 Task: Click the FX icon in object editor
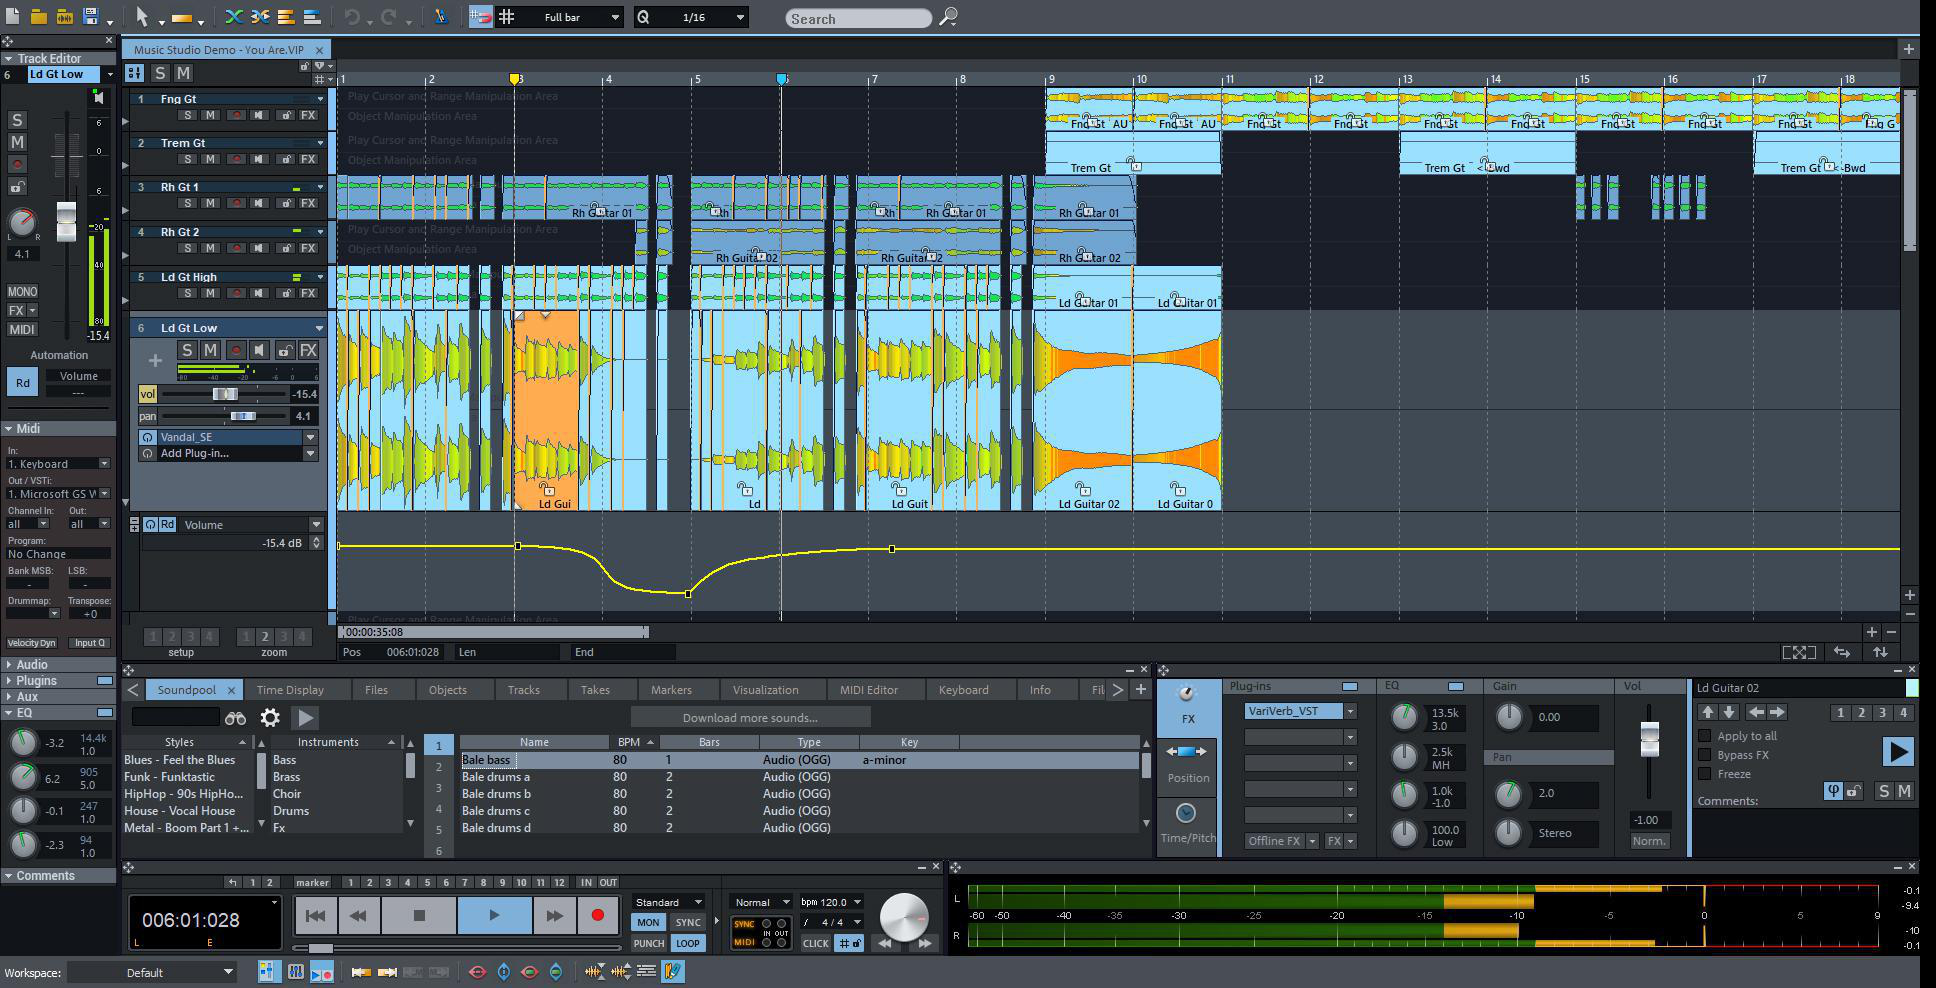pyautogui.click(x=1187, y=704)
